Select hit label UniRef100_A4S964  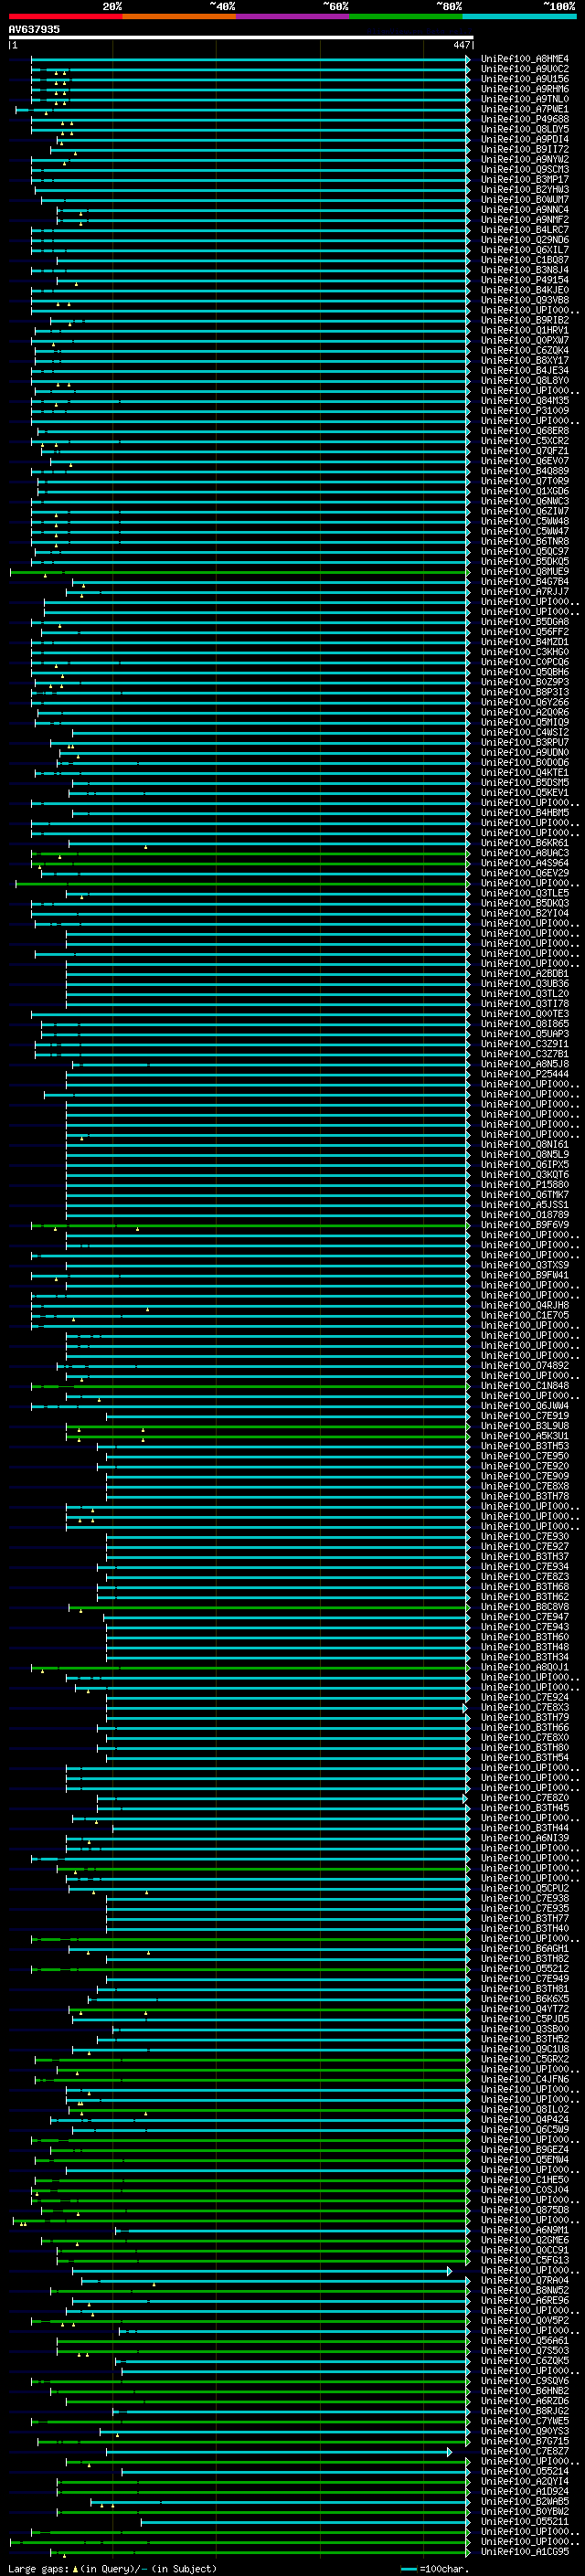click(x=525, y=863)
